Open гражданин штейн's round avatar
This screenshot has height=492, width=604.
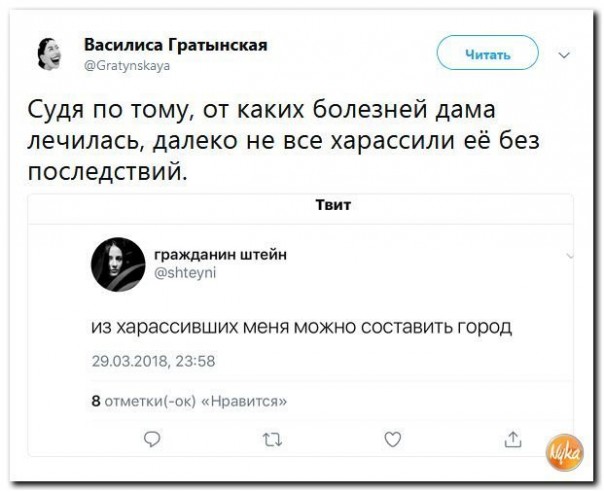[118, 265]
